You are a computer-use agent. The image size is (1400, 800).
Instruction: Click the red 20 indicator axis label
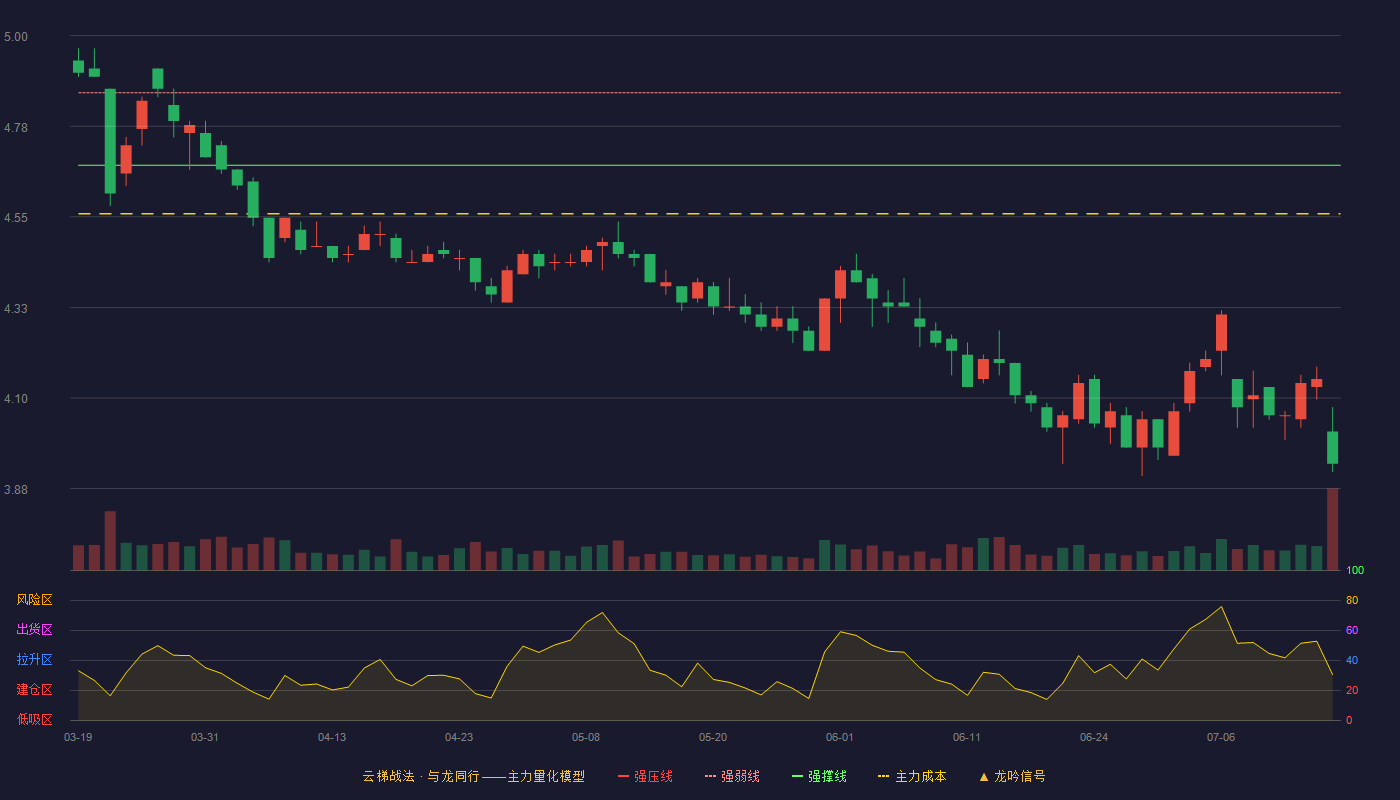(1352, 690)
